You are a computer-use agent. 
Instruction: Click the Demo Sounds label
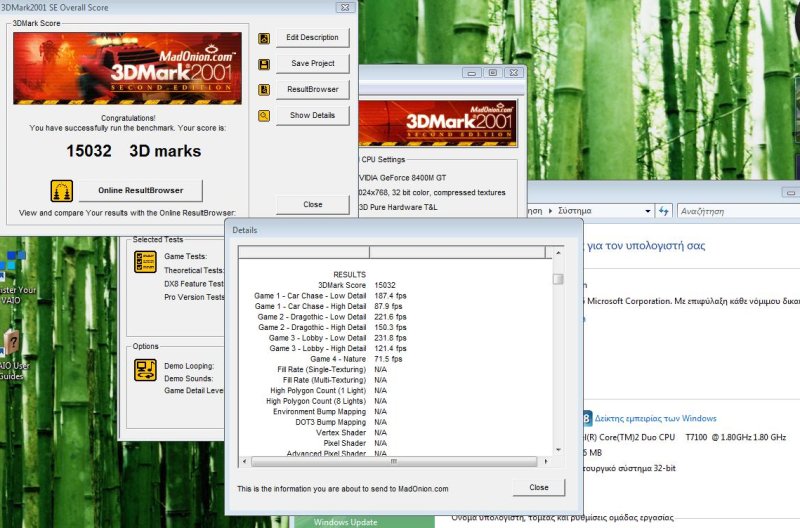coord(188,379)
